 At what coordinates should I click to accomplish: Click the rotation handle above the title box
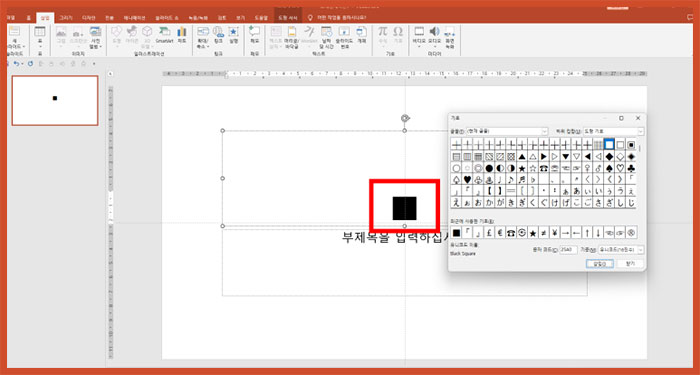tap(405, 118)
